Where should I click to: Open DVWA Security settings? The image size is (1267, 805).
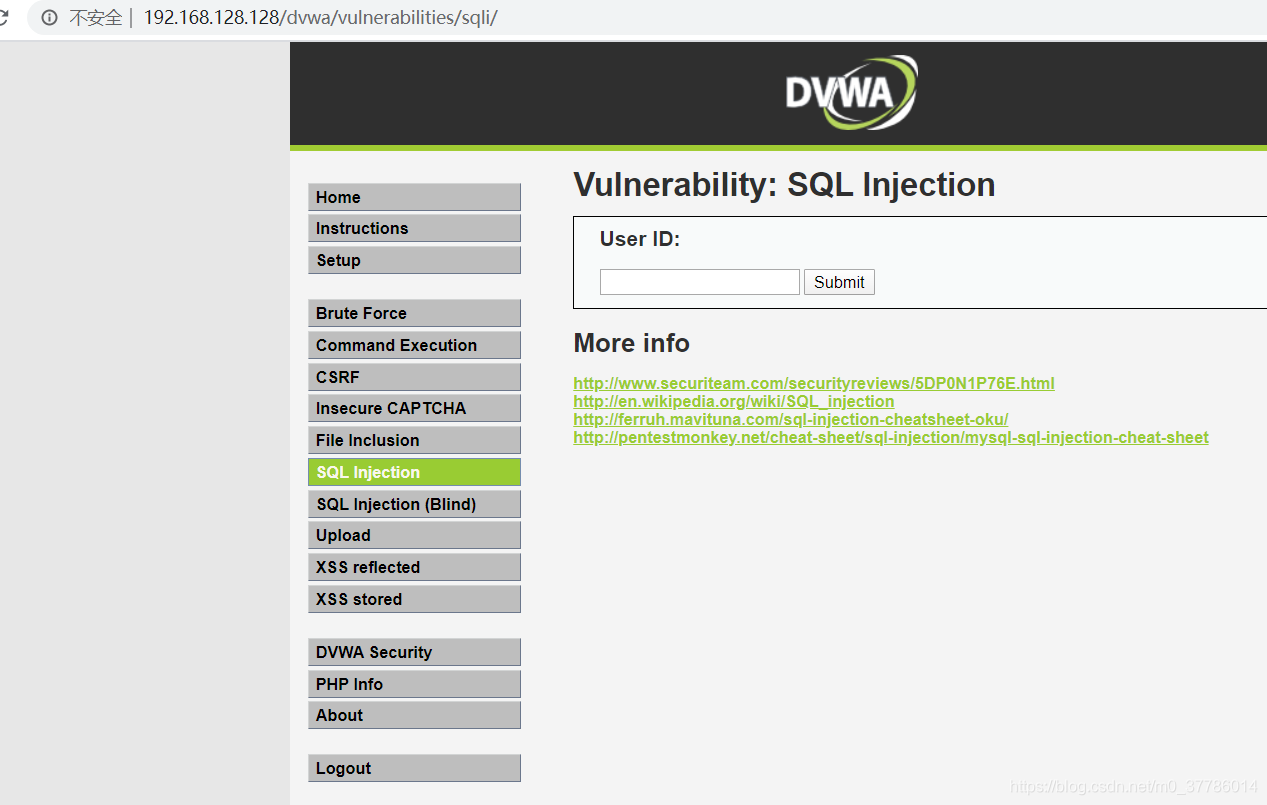414,652
